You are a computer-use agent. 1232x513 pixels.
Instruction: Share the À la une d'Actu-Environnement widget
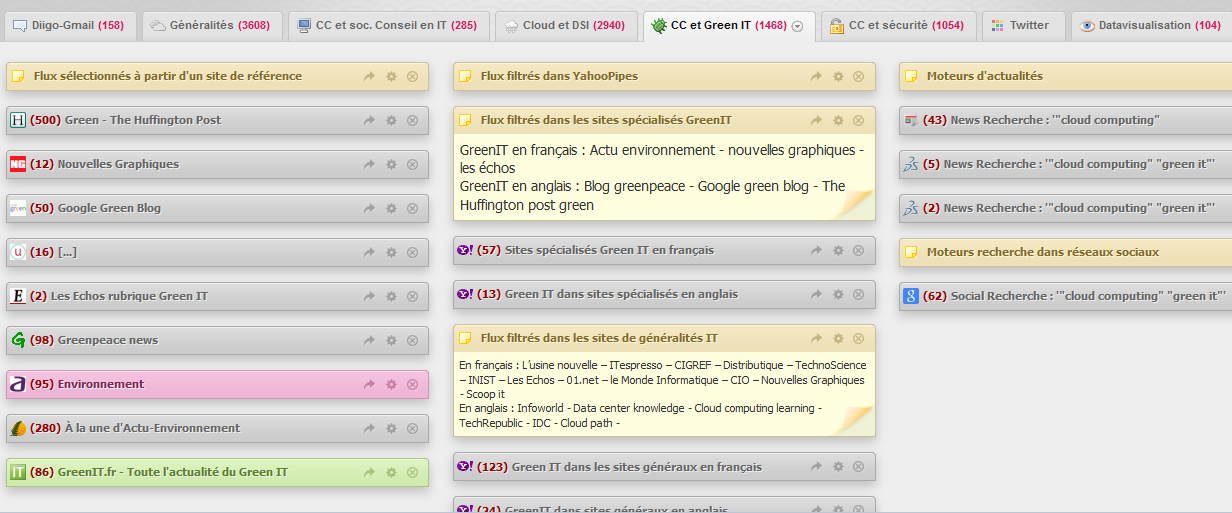[x=369, y=428]
